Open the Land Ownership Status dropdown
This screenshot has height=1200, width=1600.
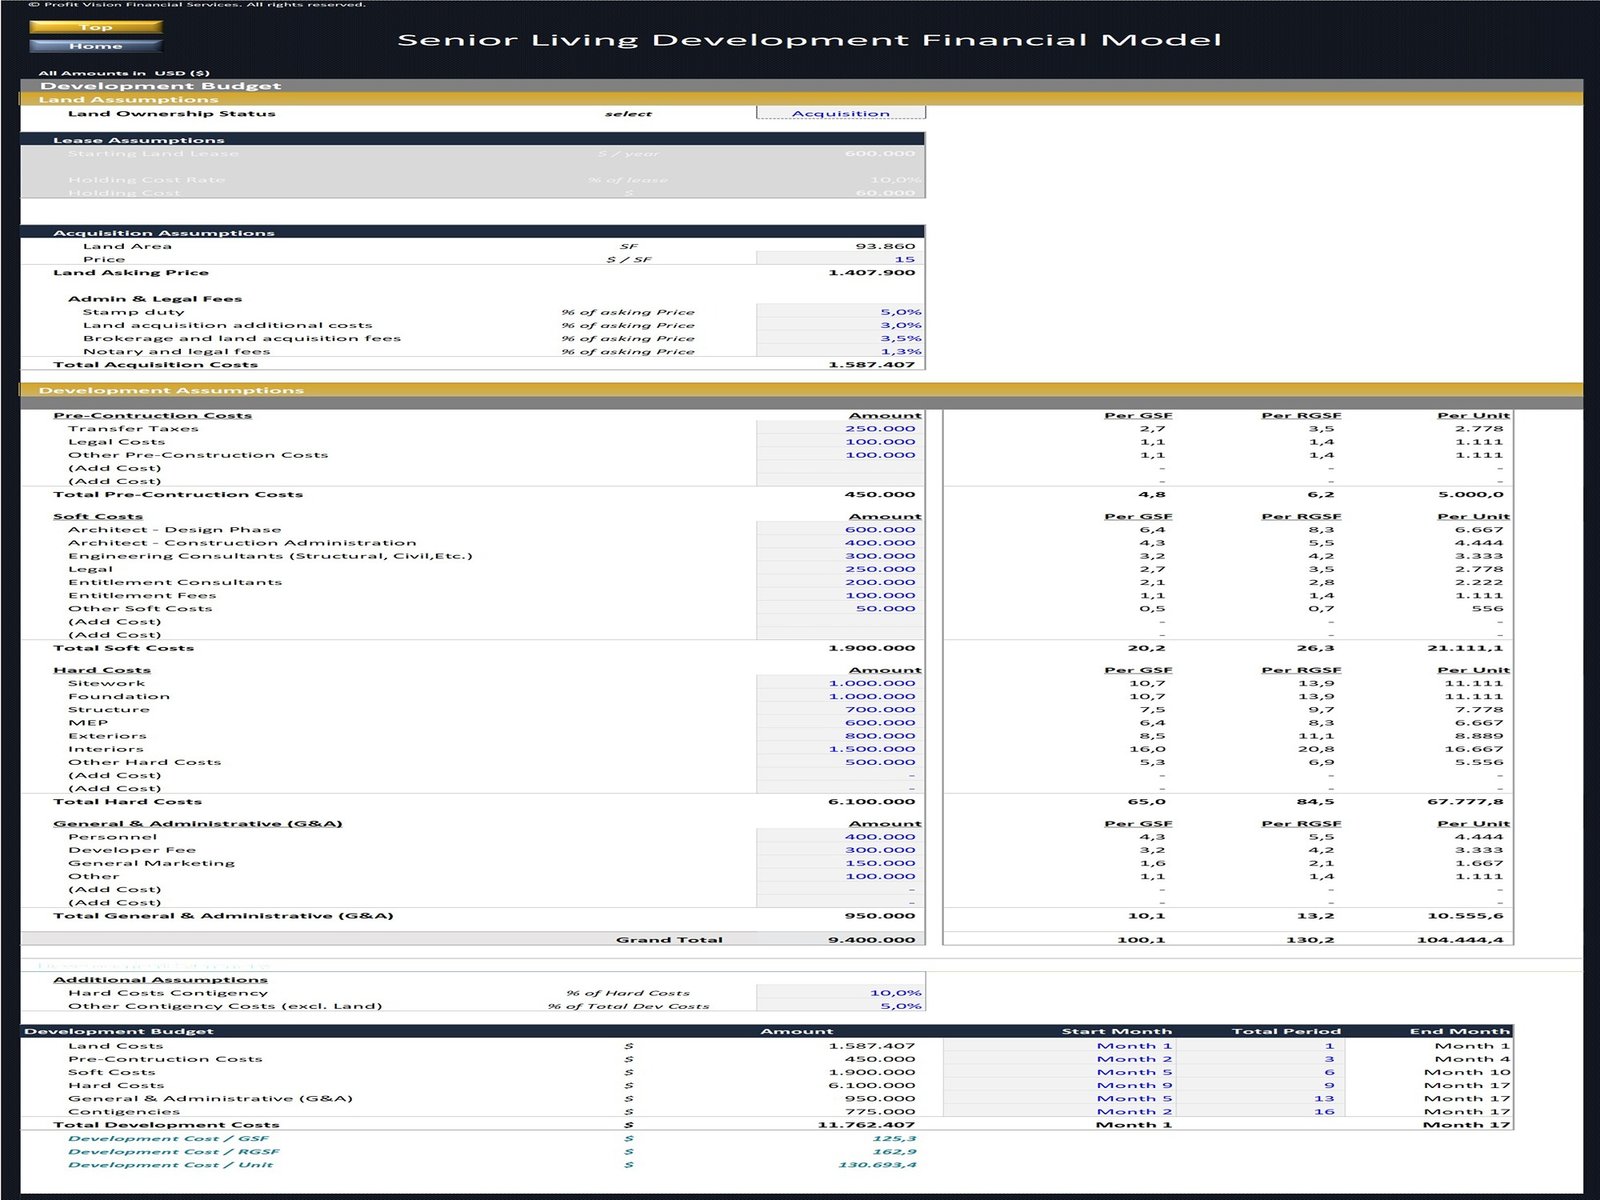point(840,113)
